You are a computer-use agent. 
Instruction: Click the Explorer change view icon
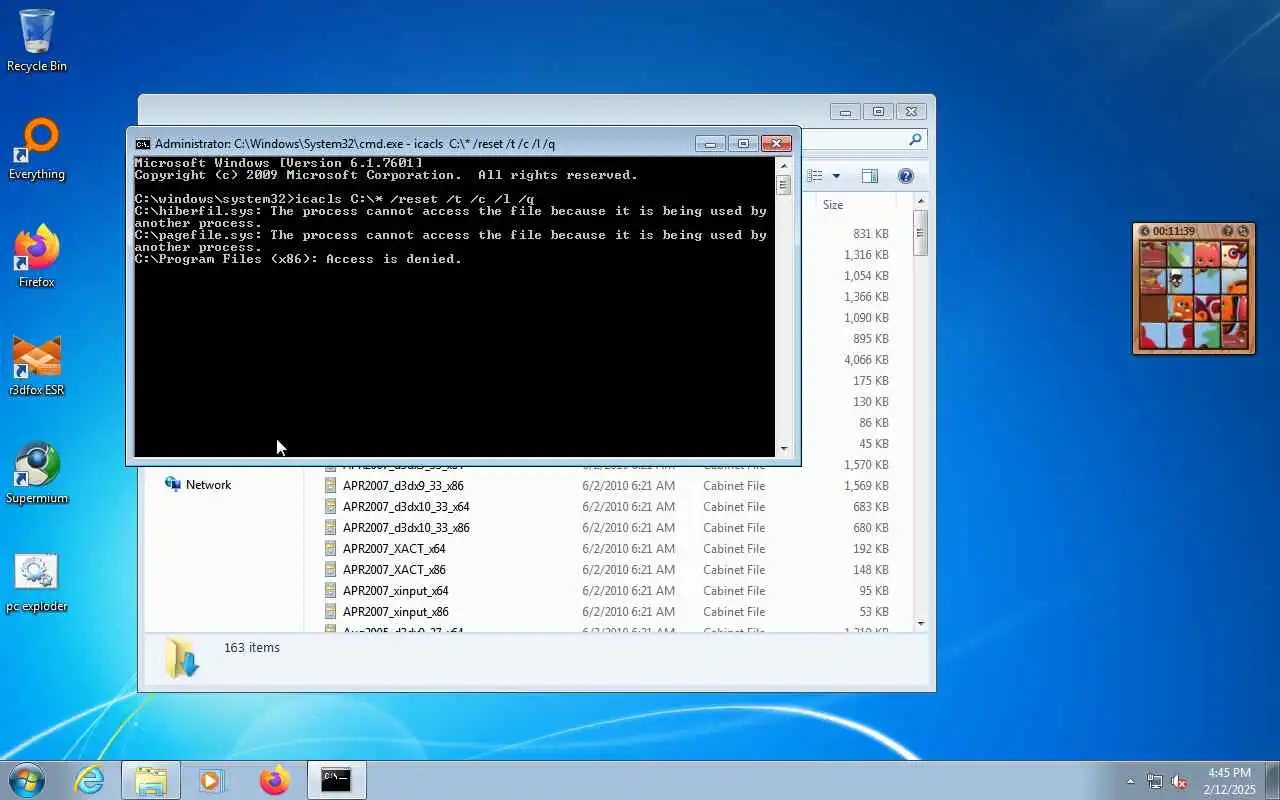tap(815, 176)
